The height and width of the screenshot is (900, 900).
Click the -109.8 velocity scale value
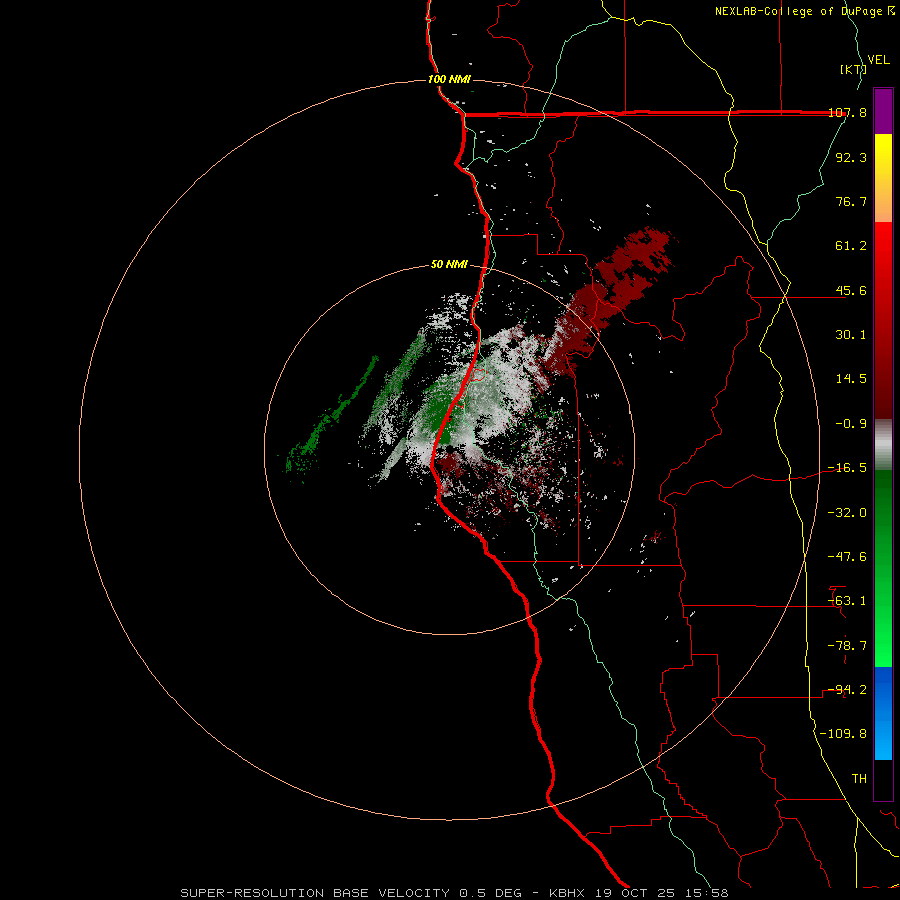843,734
